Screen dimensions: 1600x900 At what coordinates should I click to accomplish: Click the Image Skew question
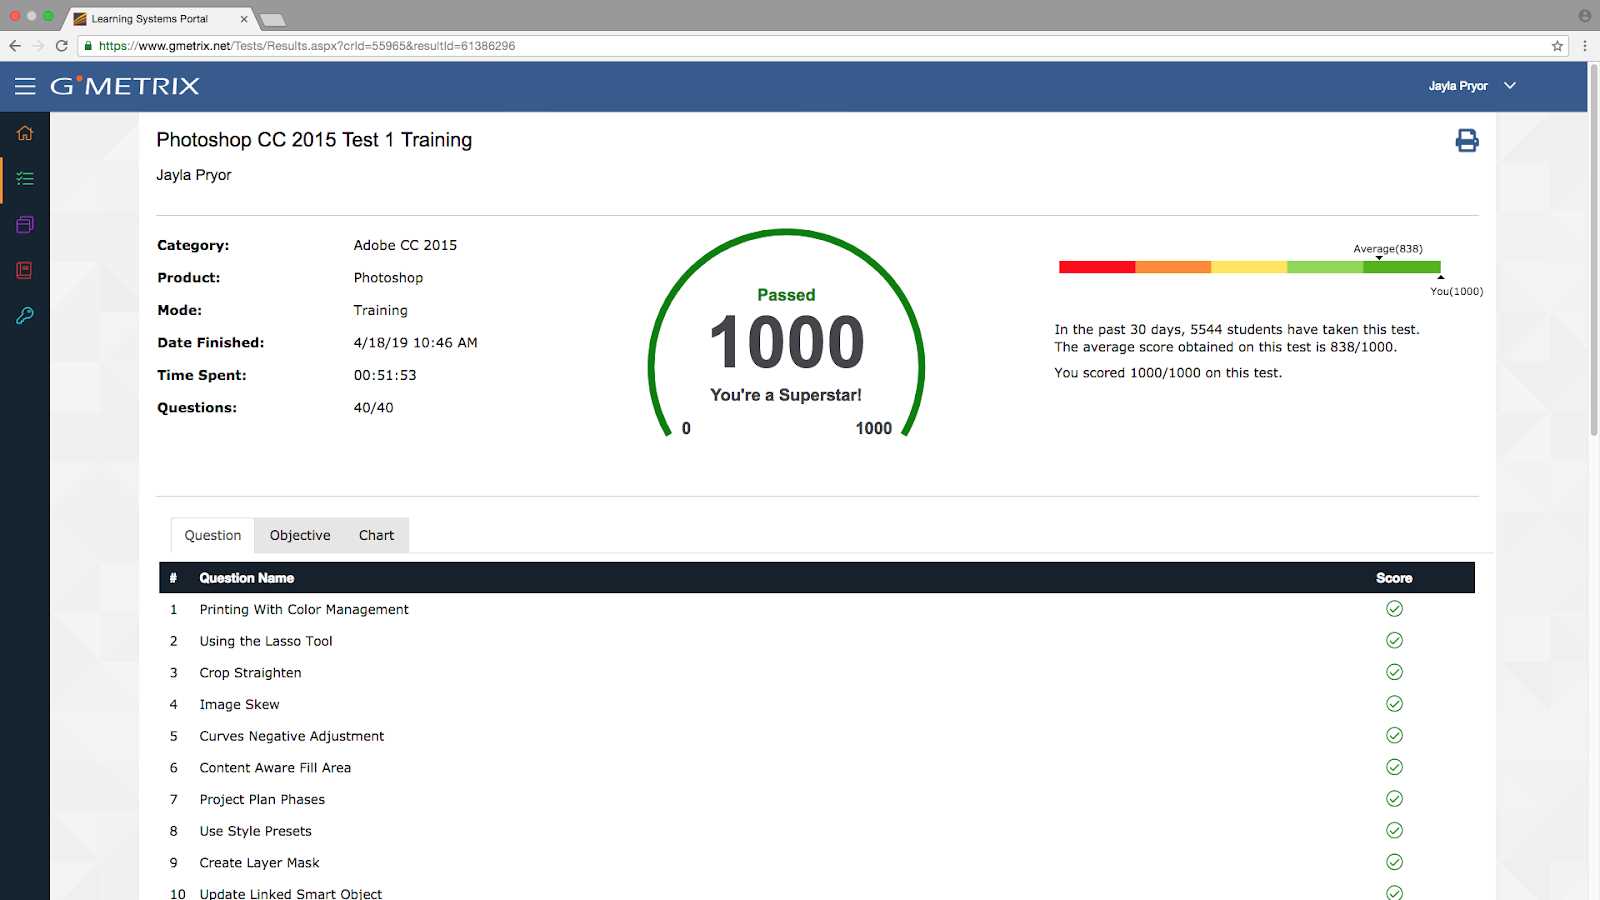239,705
